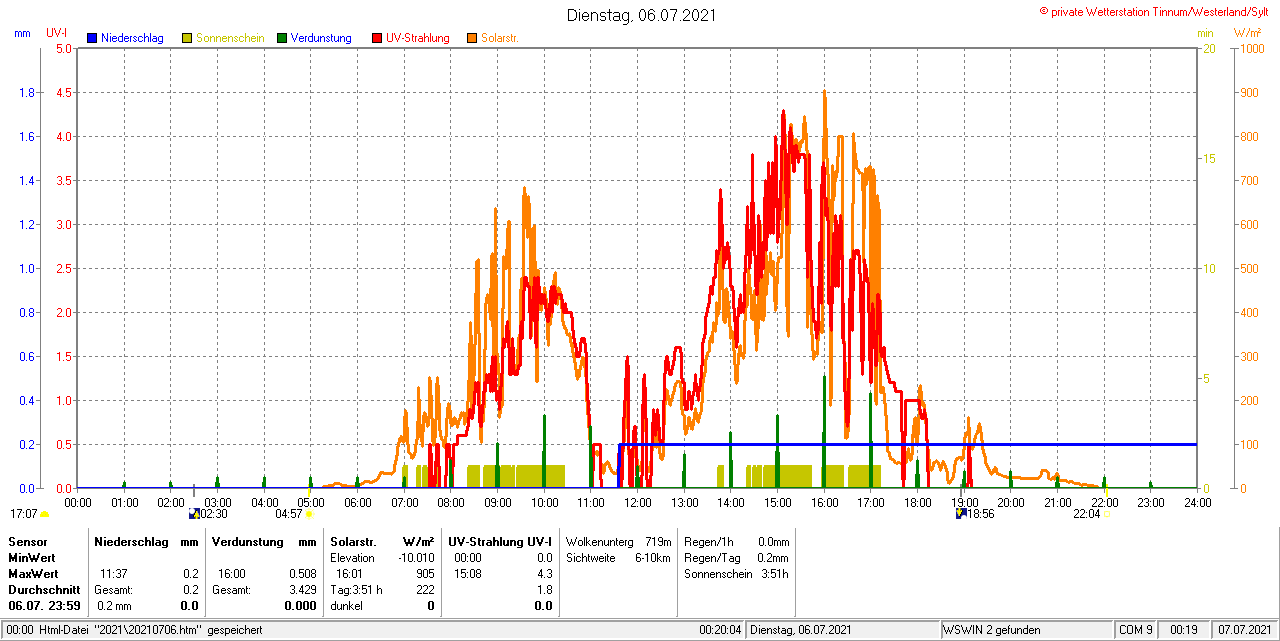Click the Solarstr. max value 905
The width and height of the screenshot is (1280, 641).
(x=425, y=574)
